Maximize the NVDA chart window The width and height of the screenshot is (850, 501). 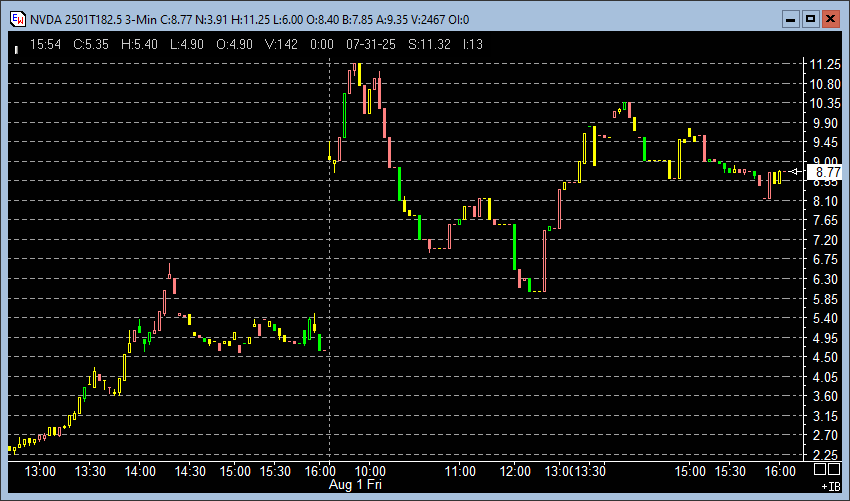pyautogui.click(x=810, y=20)
